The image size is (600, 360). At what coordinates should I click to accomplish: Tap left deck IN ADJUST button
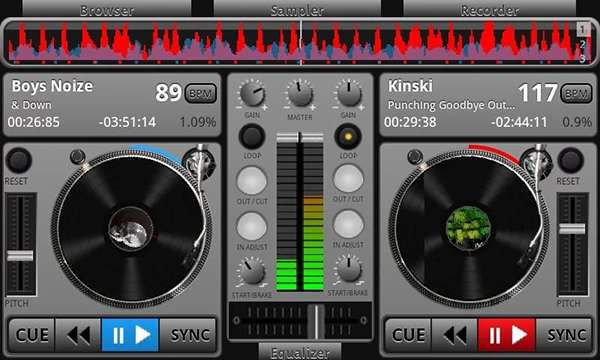pos(251,226)
